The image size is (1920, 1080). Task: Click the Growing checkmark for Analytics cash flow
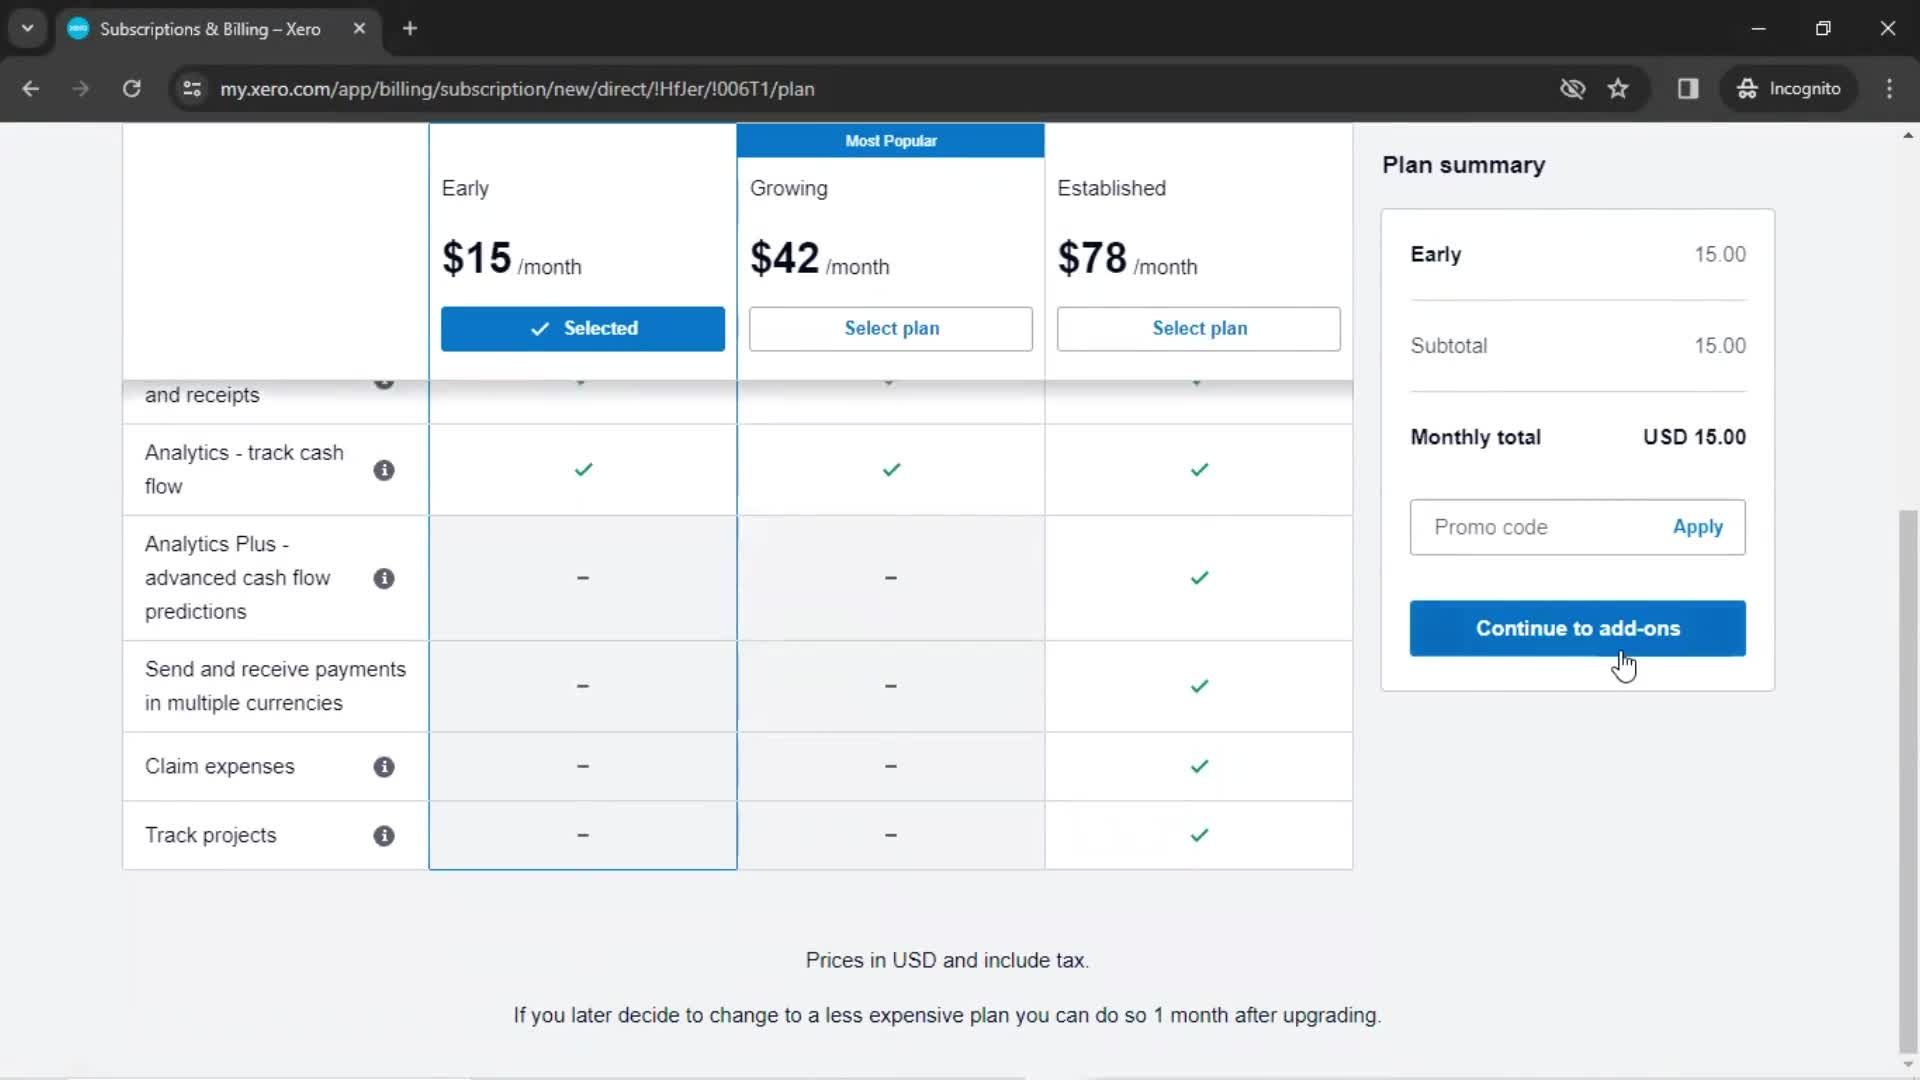(x=891, y=470)
